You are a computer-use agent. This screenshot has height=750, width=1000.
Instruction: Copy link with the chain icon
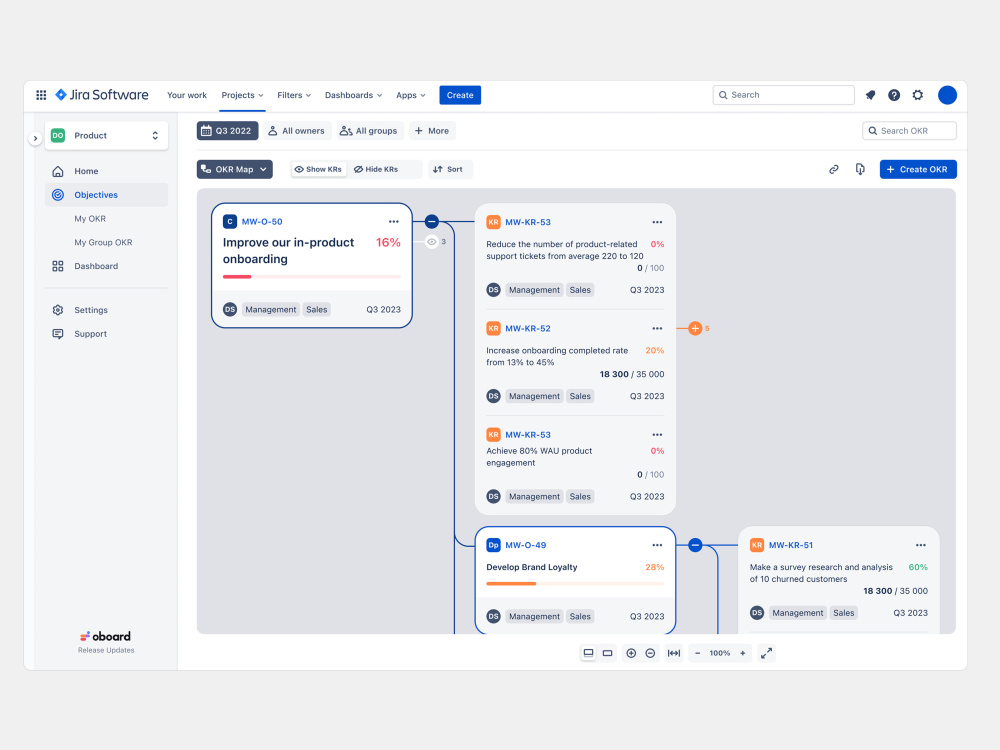834,169
